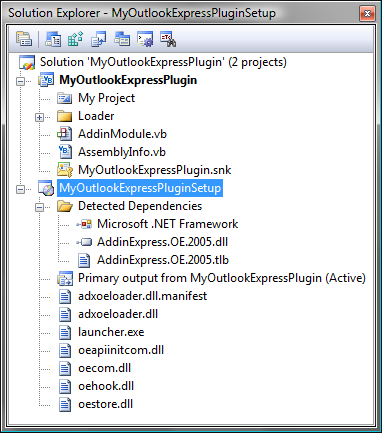The height and width of the screenshot is (433, 382).
Task: Click the AddinModule.vb file icon
Action: pos(64,134)
